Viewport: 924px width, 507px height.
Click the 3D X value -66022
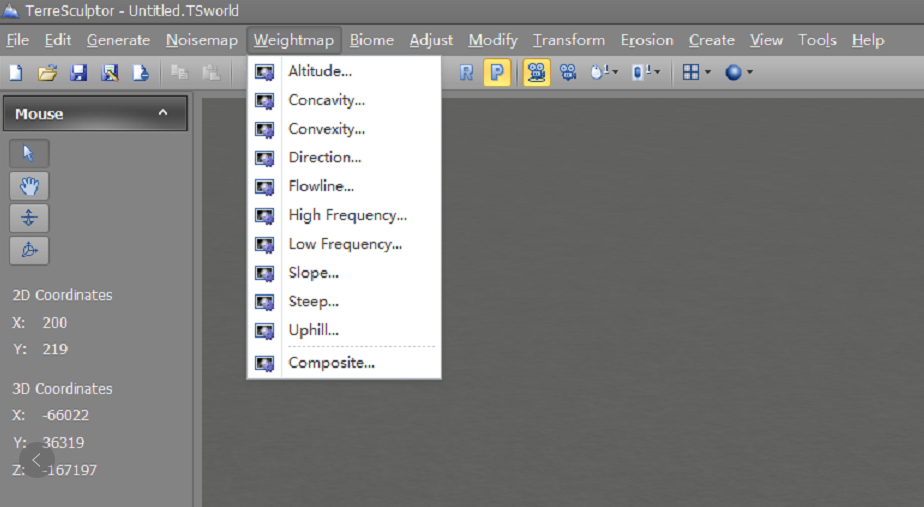(65, 416)
